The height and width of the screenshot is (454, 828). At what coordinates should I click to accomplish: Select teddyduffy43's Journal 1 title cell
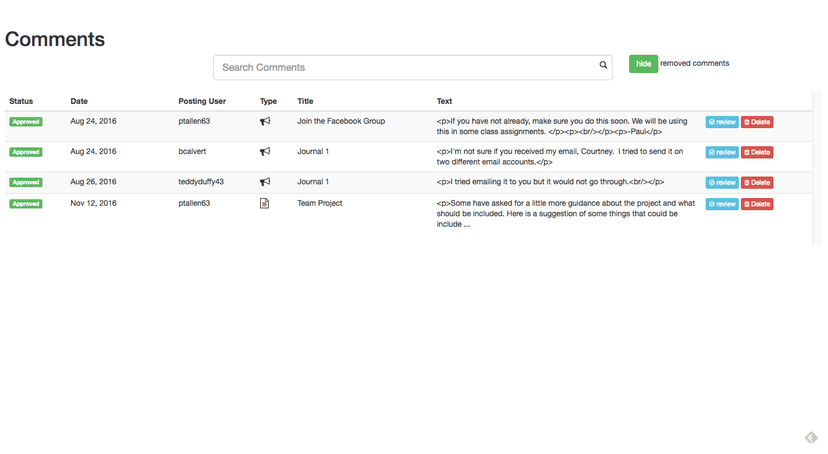coord(313,182)
